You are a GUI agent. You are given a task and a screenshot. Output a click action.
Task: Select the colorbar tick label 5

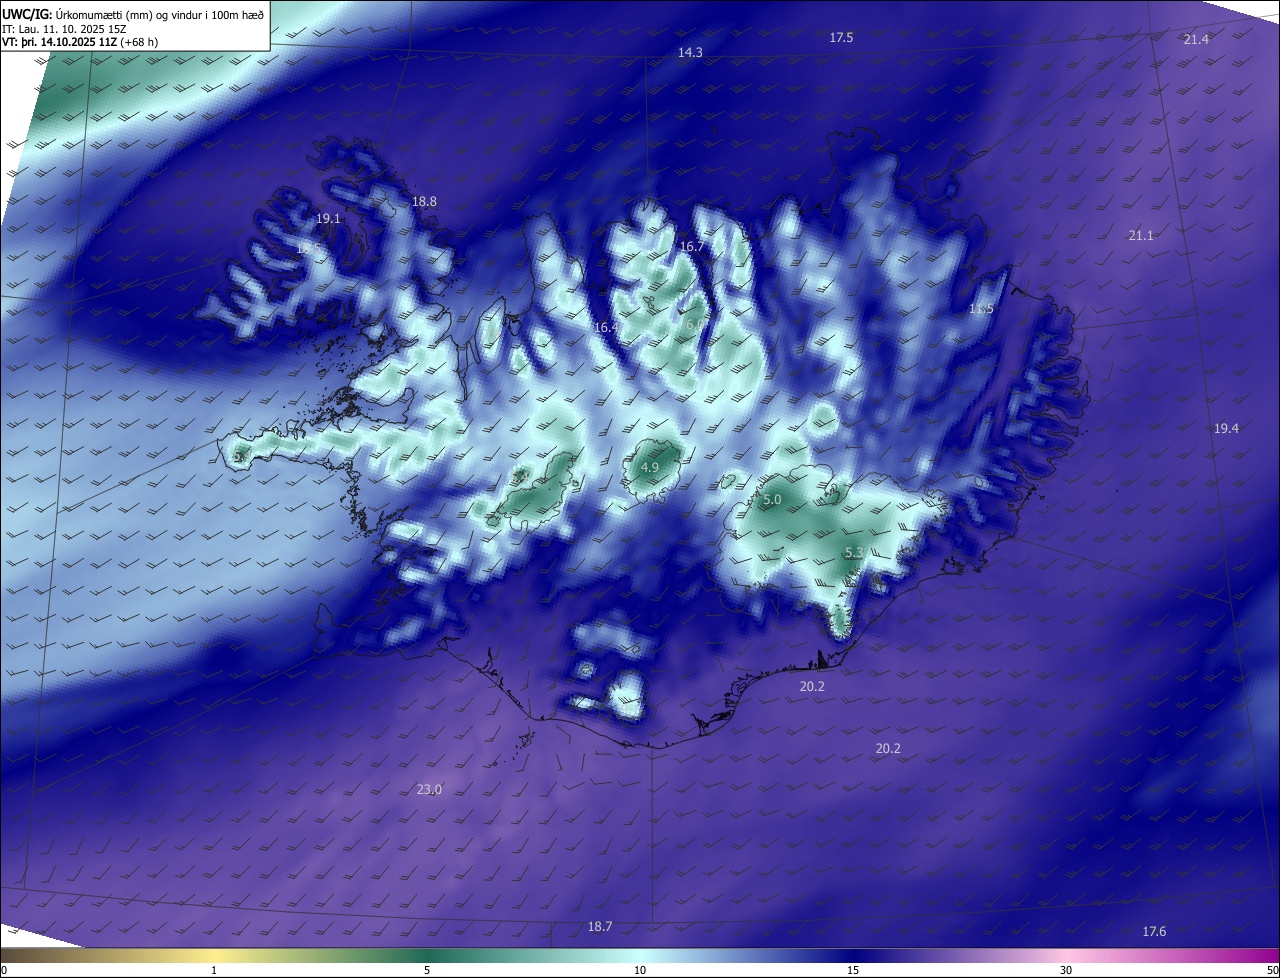[427, 970]
